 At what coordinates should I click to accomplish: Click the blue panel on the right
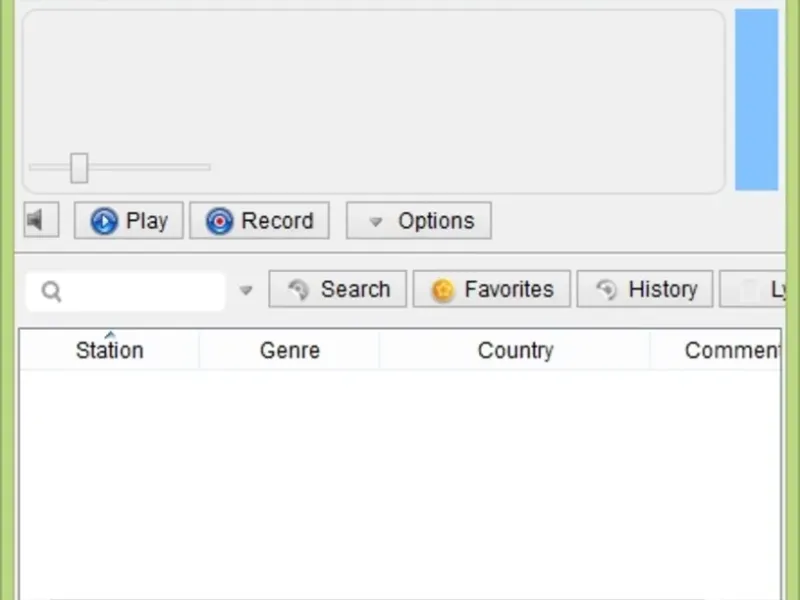tap(756, 100)
